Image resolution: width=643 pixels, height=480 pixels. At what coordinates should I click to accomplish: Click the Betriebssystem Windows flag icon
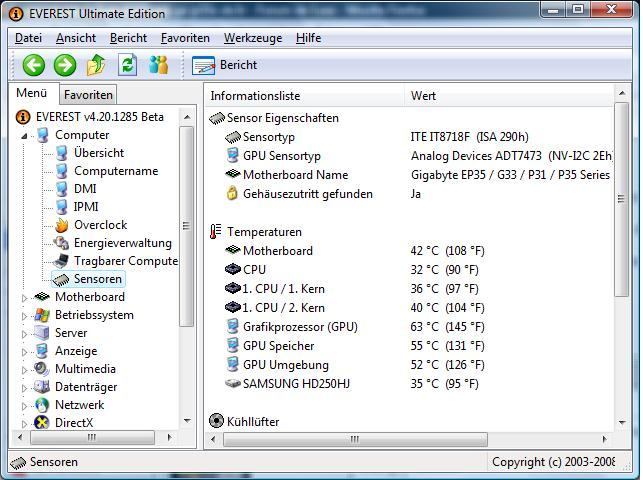(42, 315)
